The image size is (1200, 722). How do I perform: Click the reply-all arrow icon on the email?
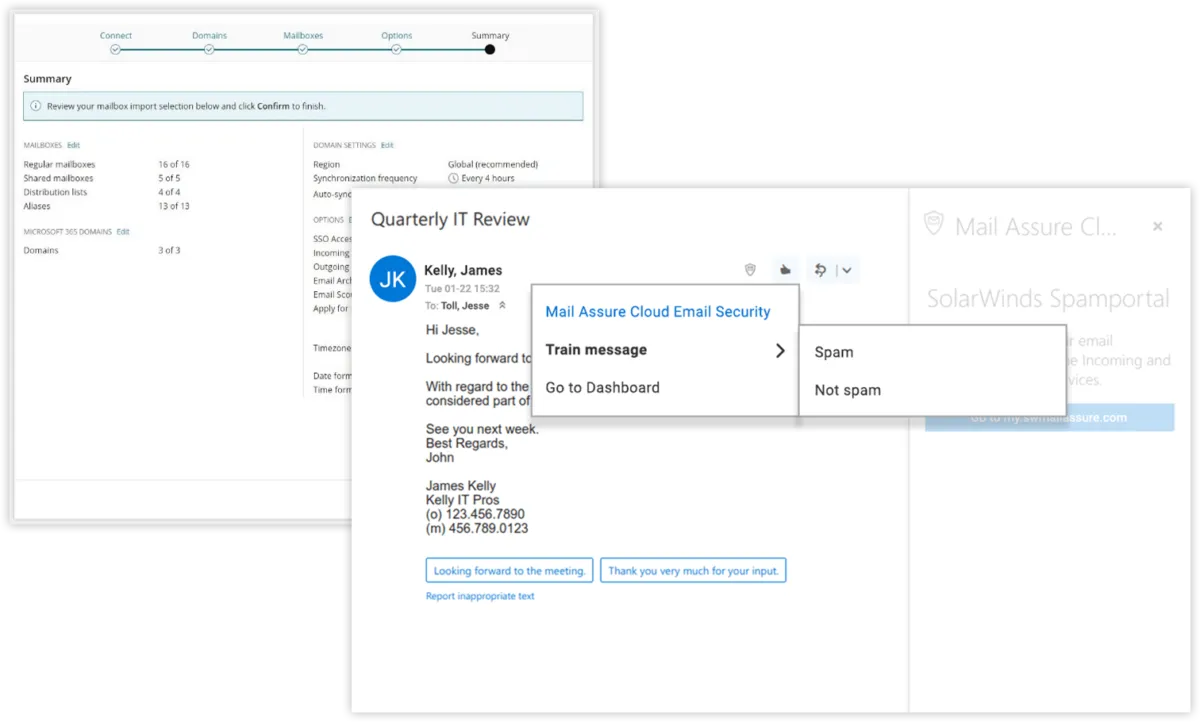[821, 270]
